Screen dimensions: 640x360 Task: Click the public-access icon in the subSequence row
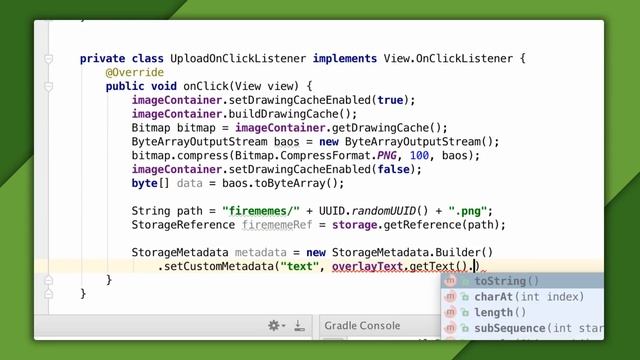click(x=465, y=329)
